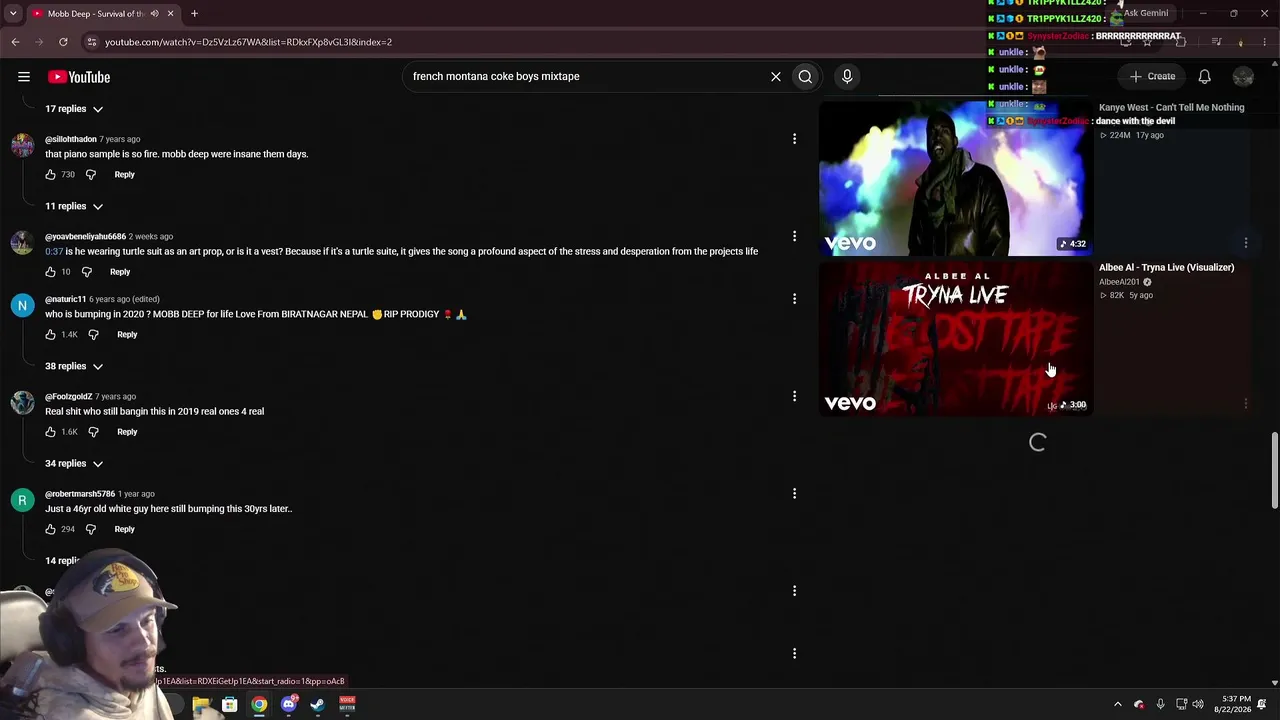The image size is (1280, 720).
Task: Open @naturic11 channel link
Action: [66, 299]
